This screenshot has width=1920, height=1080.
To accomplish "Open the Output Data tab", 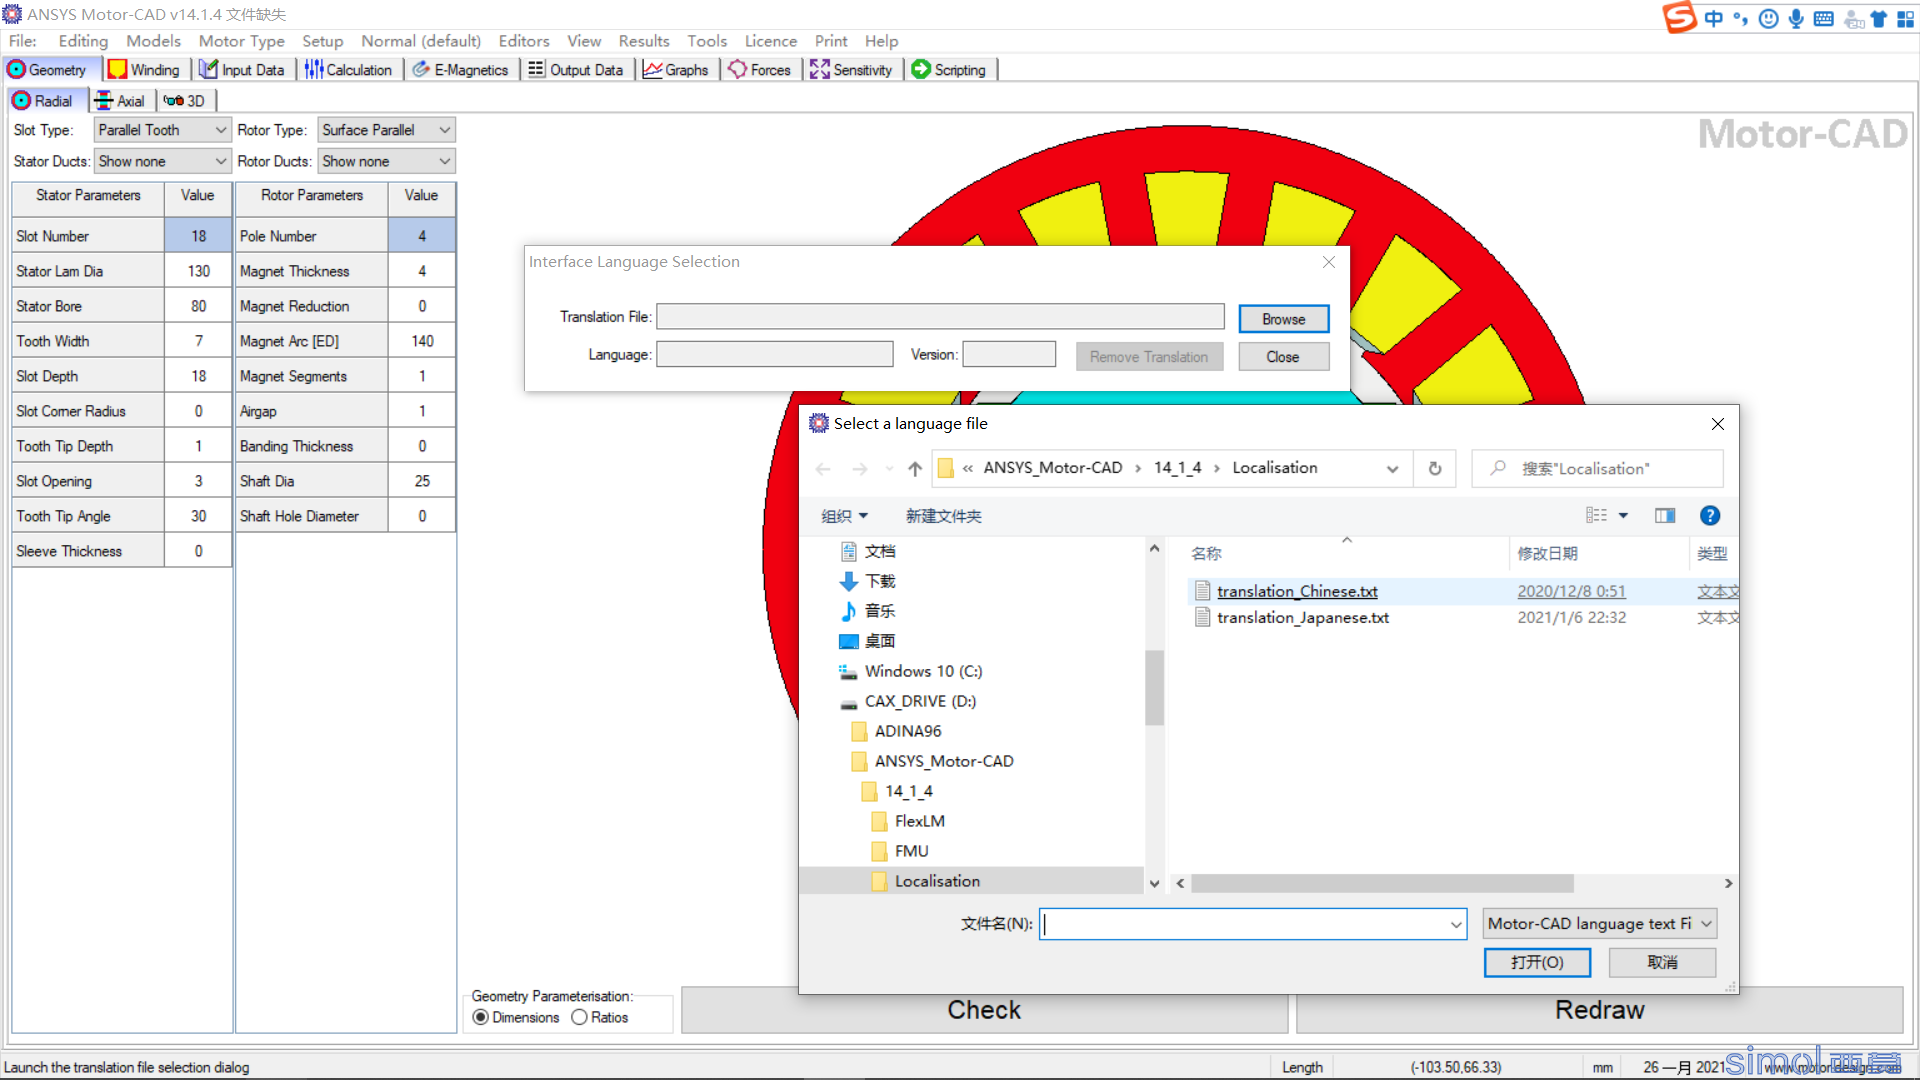I will coord(576,70).
